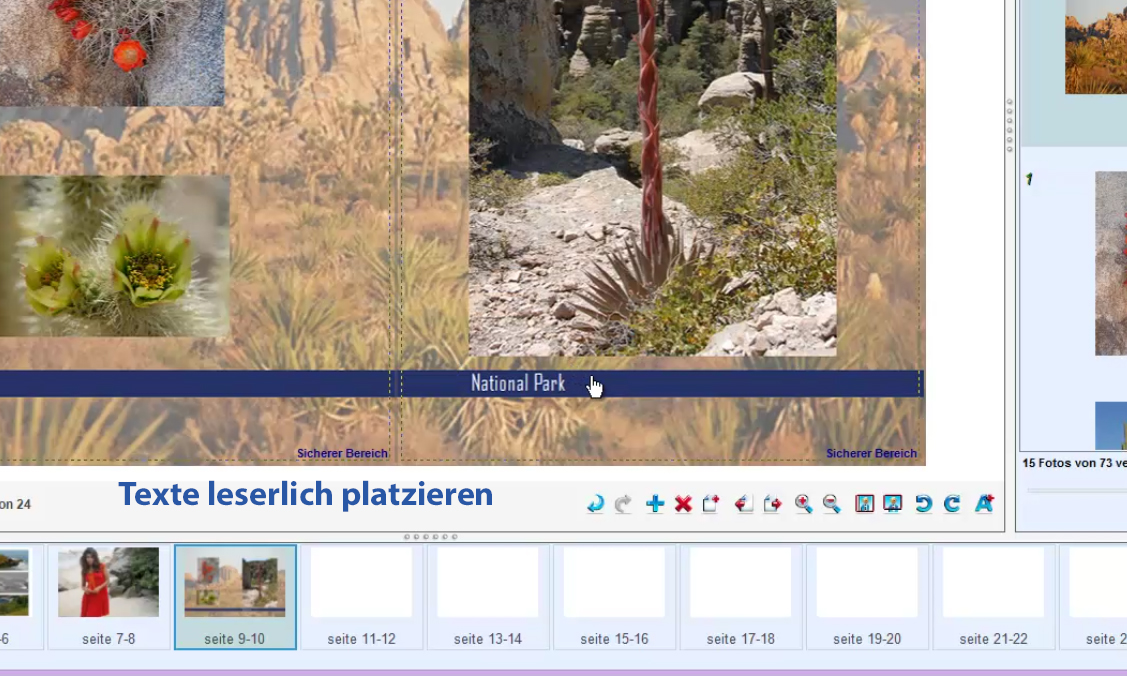Viewport: 1127px width, 676px height.
Task: Rotate right with the clockwise arrow icon
Action: (x=952, y=504)
